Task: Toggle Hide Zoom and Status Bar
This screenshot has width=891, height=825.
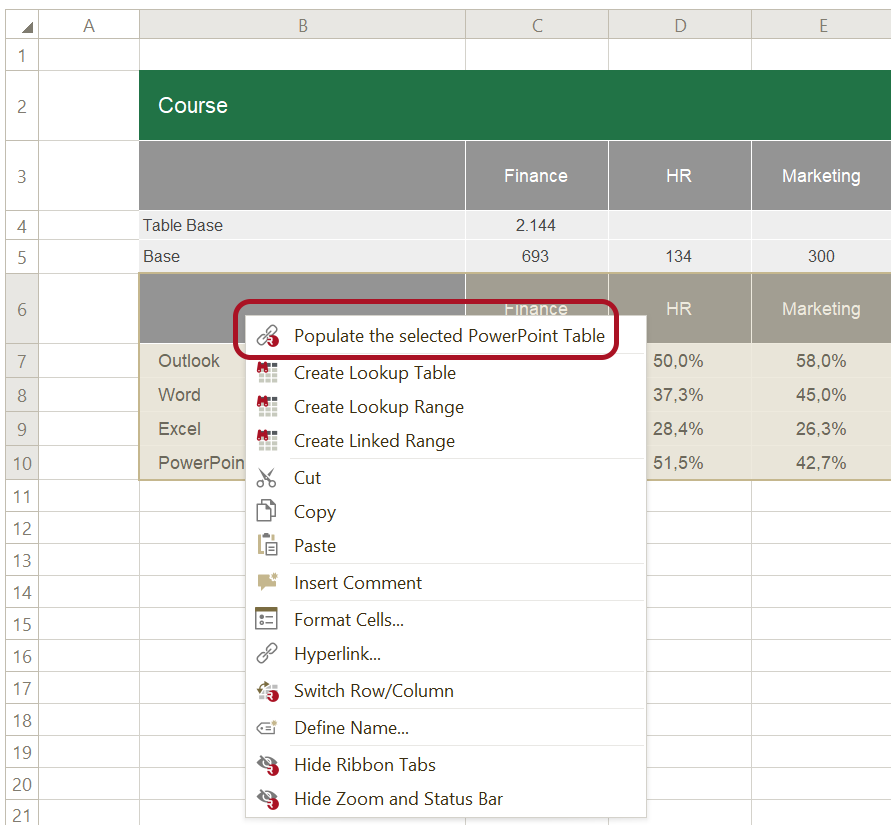Action: 398,799
